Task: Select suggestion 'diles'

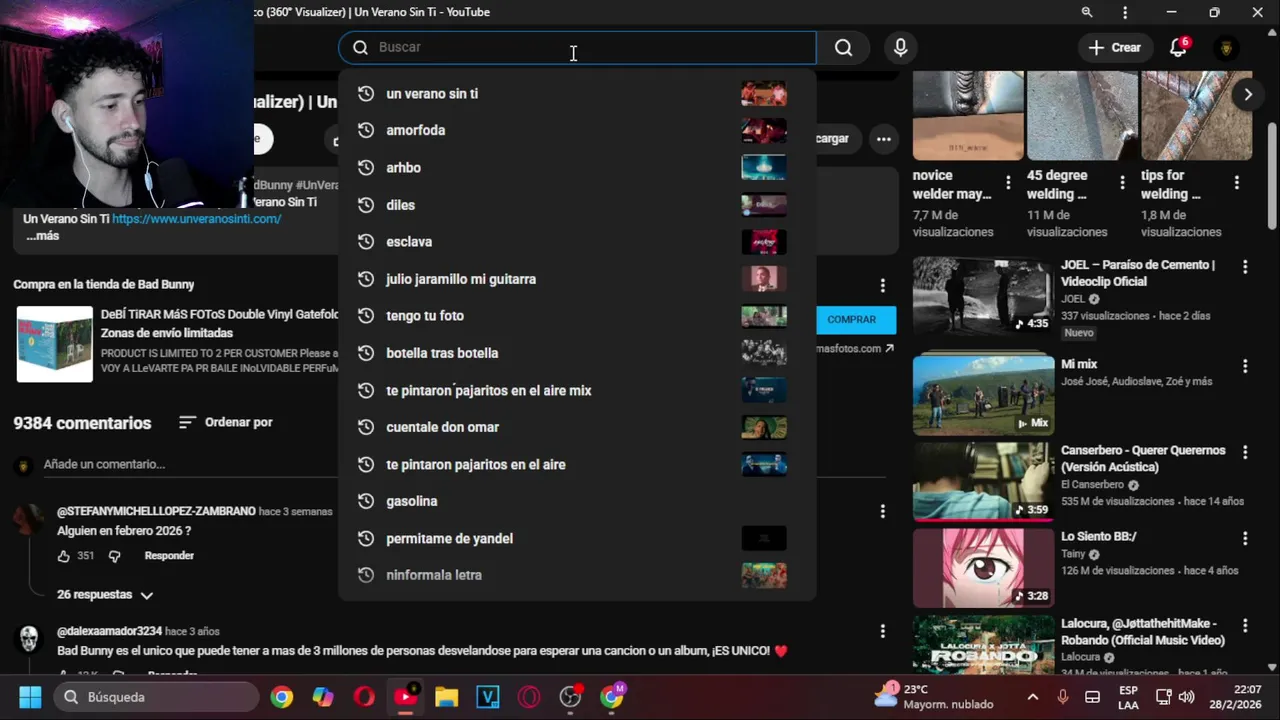Action: [577, 205]
